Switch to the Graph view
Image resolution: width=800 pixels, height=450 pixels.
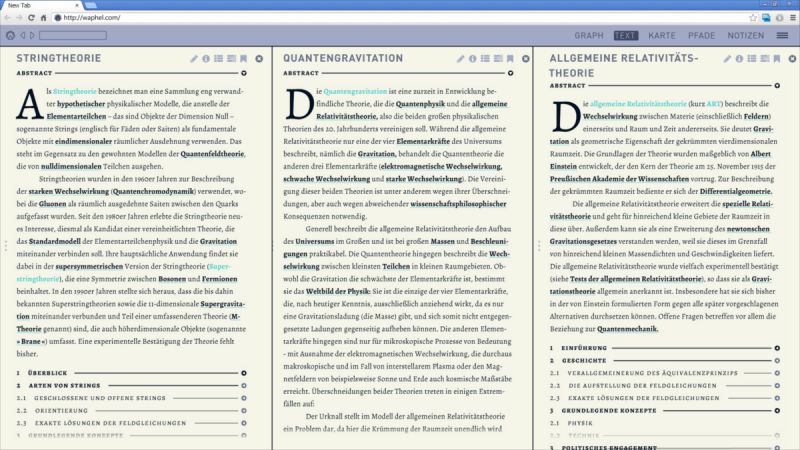click(589, 36)
